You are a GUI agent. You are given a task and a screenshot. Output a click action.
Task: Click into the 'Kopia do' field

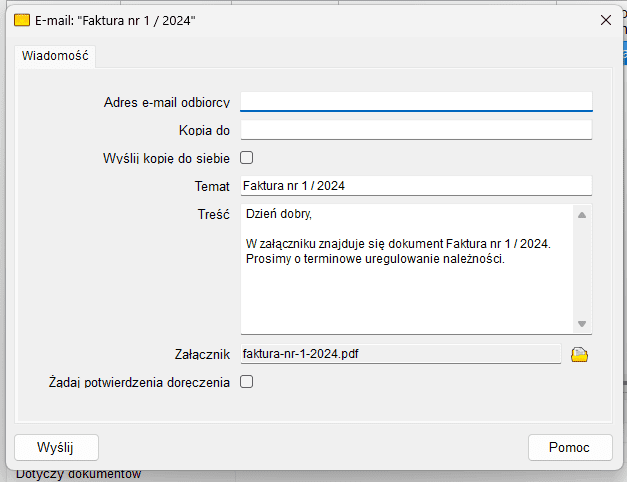(x=416, y=130)
